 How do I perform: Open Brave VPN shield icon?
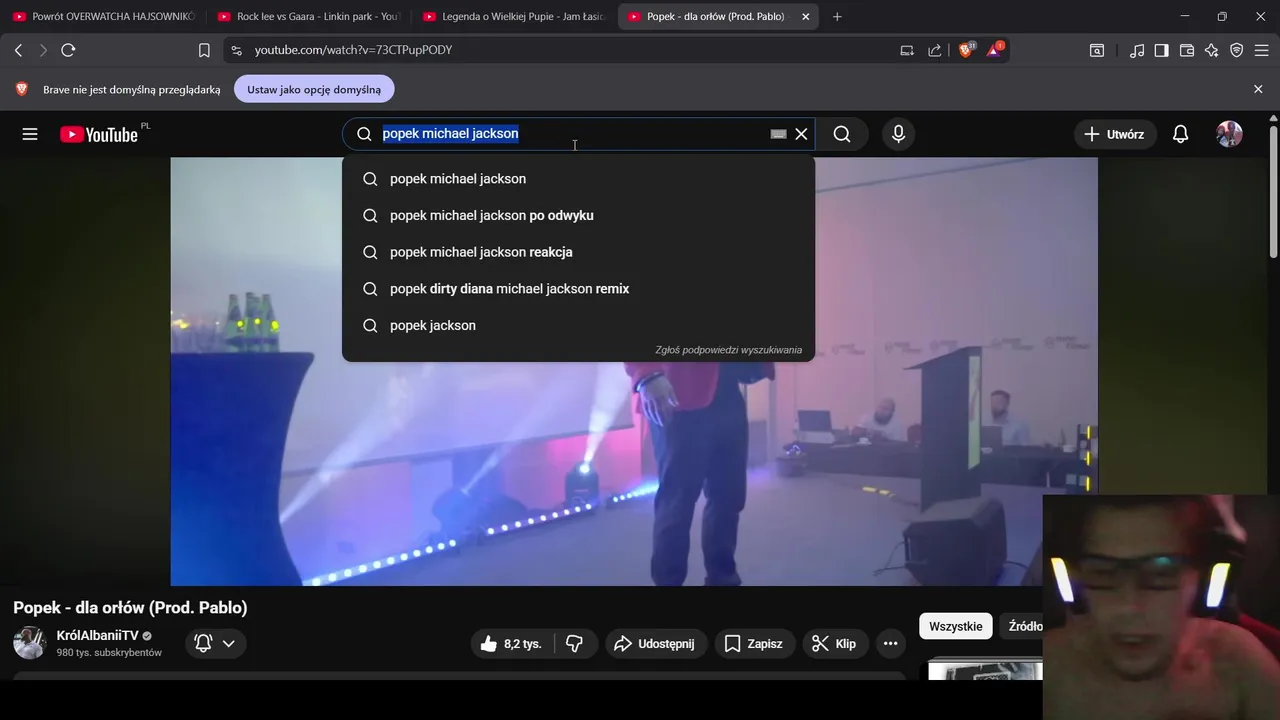coord(1237,50)
